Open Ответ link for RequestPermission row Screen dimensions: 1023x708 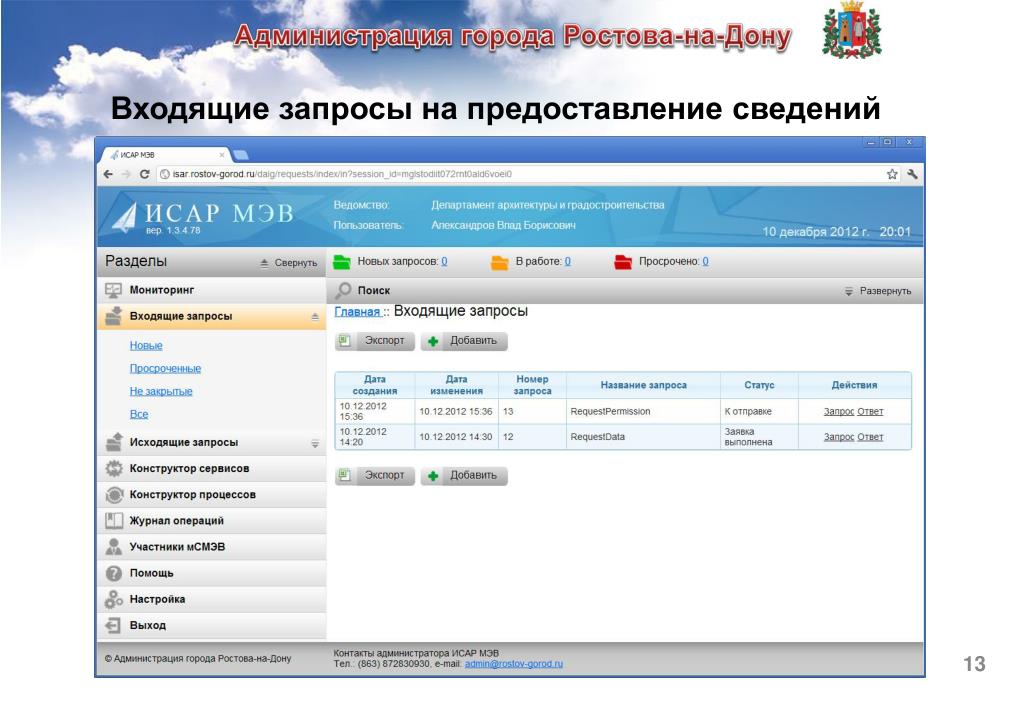pyautogui.click(x=870, y=411)
